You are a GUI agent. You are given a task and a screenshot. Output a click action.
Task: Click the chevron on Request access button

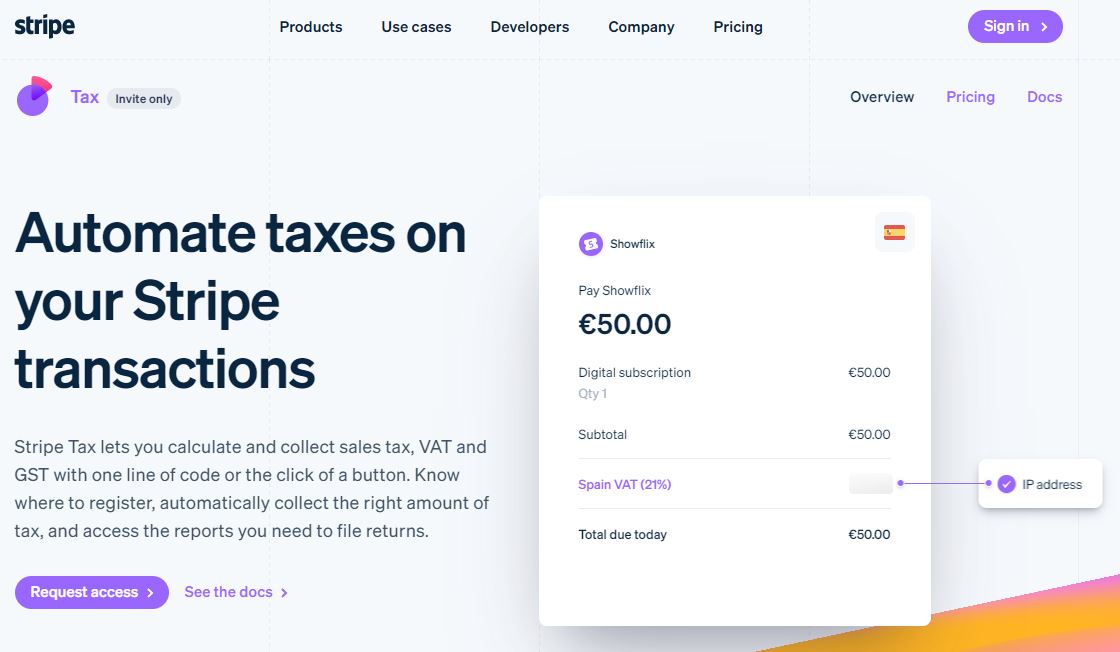click(150, 593)
